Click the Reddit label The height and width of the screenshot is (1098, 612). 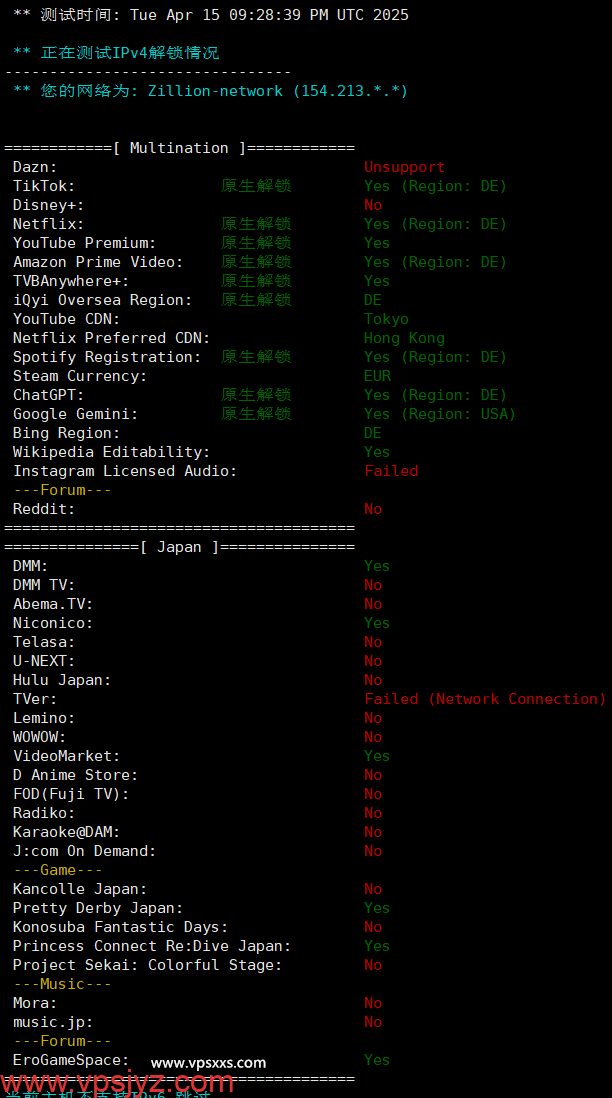click(44, 509)
